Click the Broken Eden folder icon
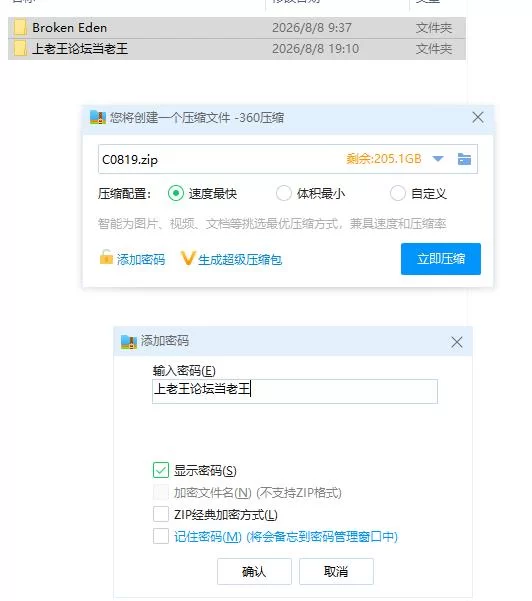 click(x=20, y=28)
